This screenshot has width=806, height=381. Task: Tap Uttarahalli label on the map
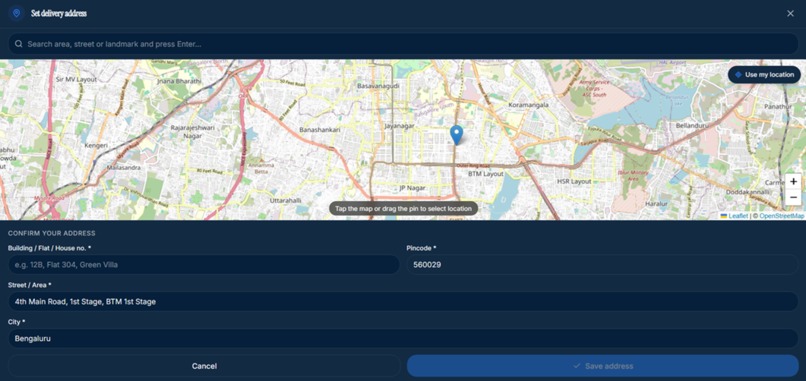285,201
